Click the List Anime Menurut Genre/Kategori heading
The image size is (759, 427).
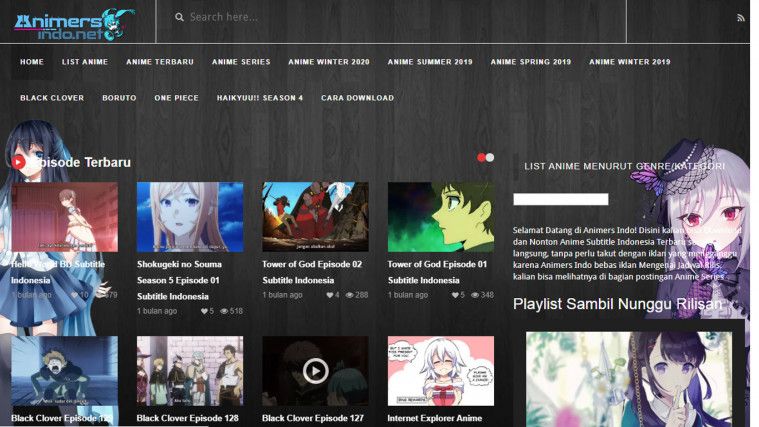point(624,167)
